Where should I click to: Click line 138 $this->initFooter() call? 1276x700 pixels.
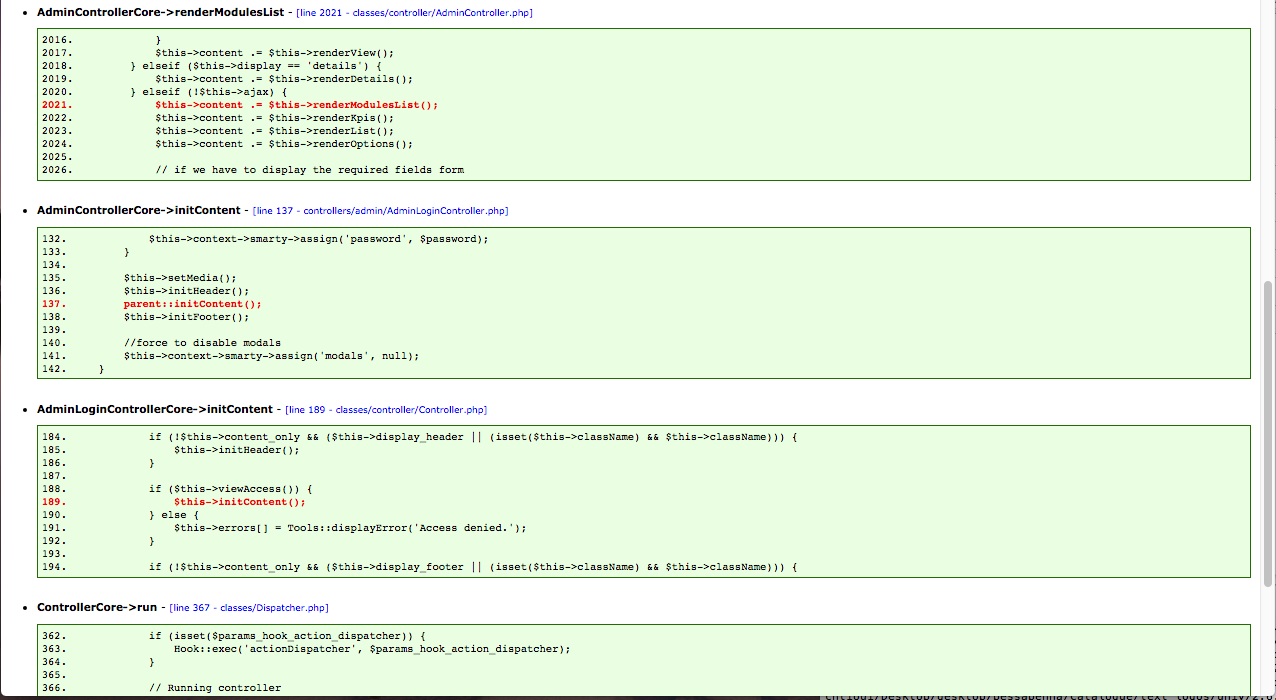(186, 317)
